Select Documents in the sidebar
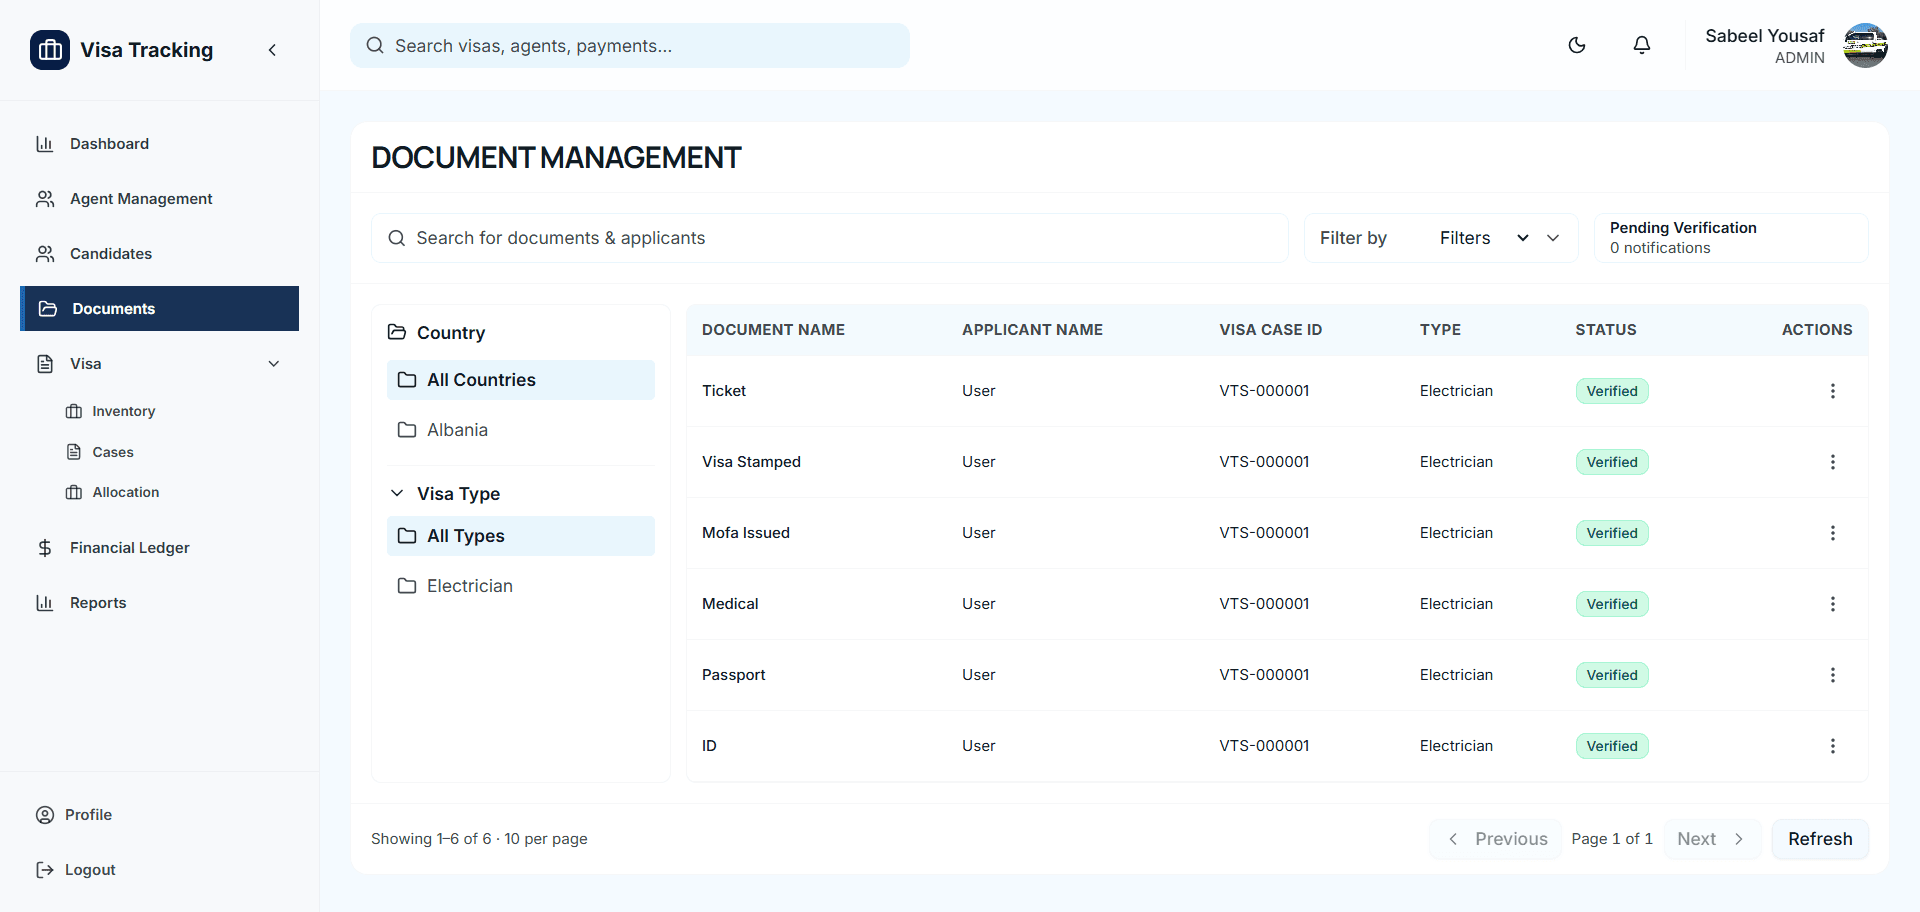1920x912 pixels. [159, 309]
